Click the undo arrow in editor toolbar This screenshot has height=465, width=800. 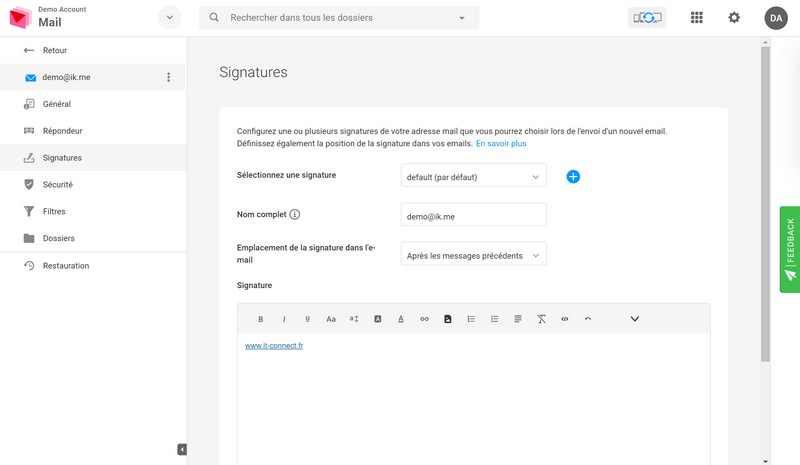tap(588, 319)
